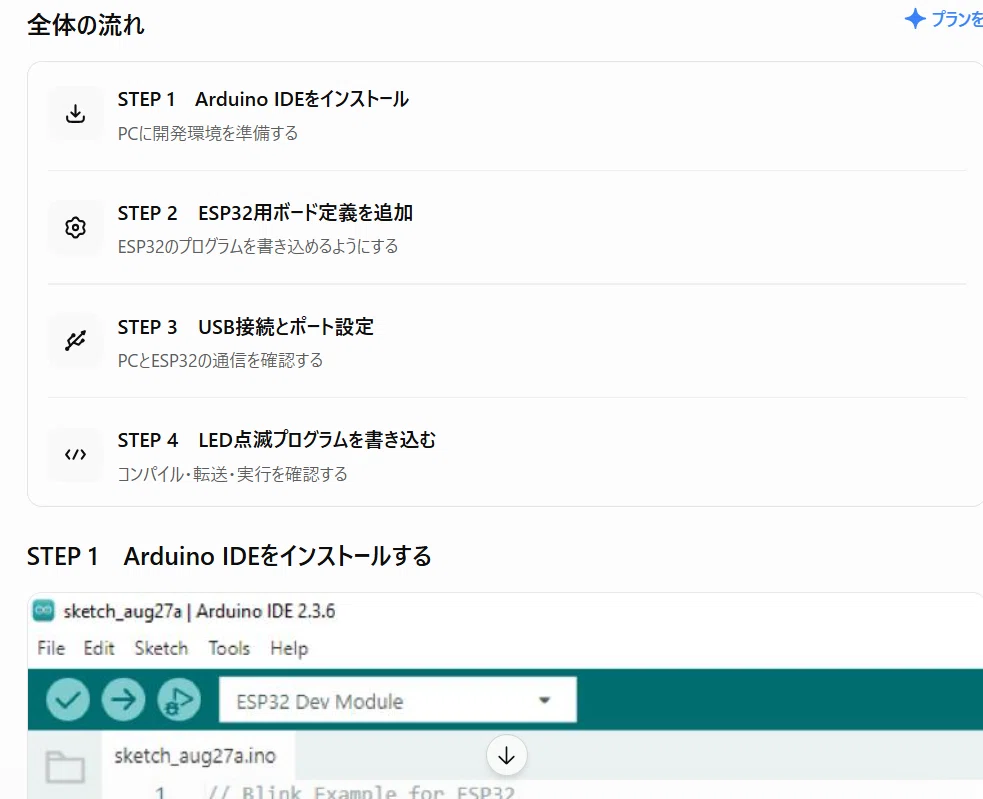Screen dimensions: 983x799
Task: Click the STEP 1 Arduino IDEをインストール item
Action: click(x=507, y=114)
